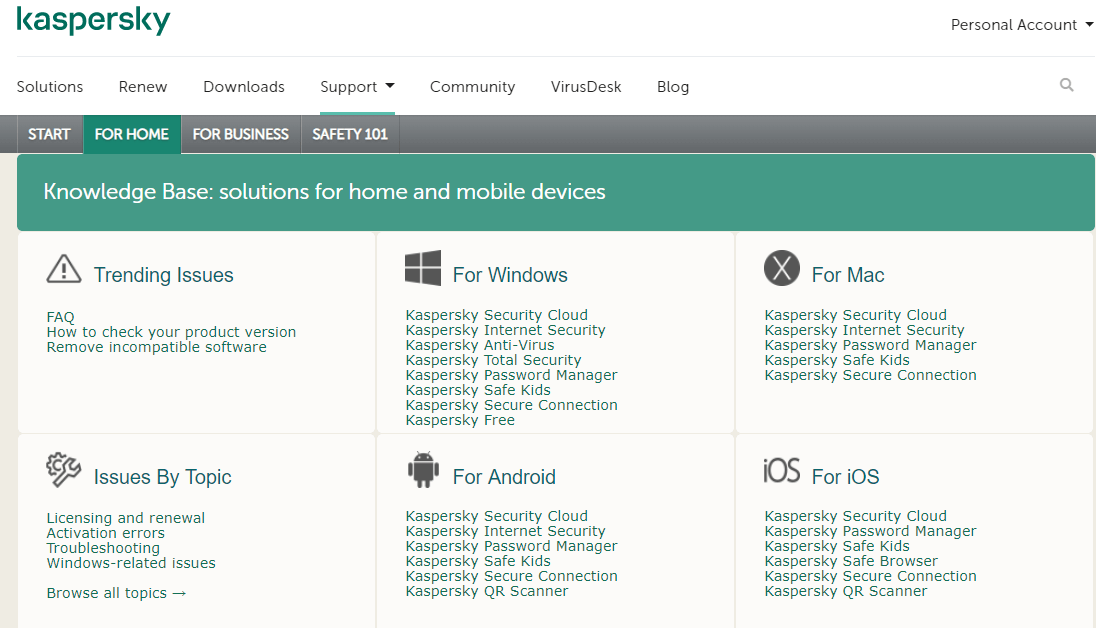
Task: Open Kaspersky Safe Kids for Mac
Action: (837, 360)
